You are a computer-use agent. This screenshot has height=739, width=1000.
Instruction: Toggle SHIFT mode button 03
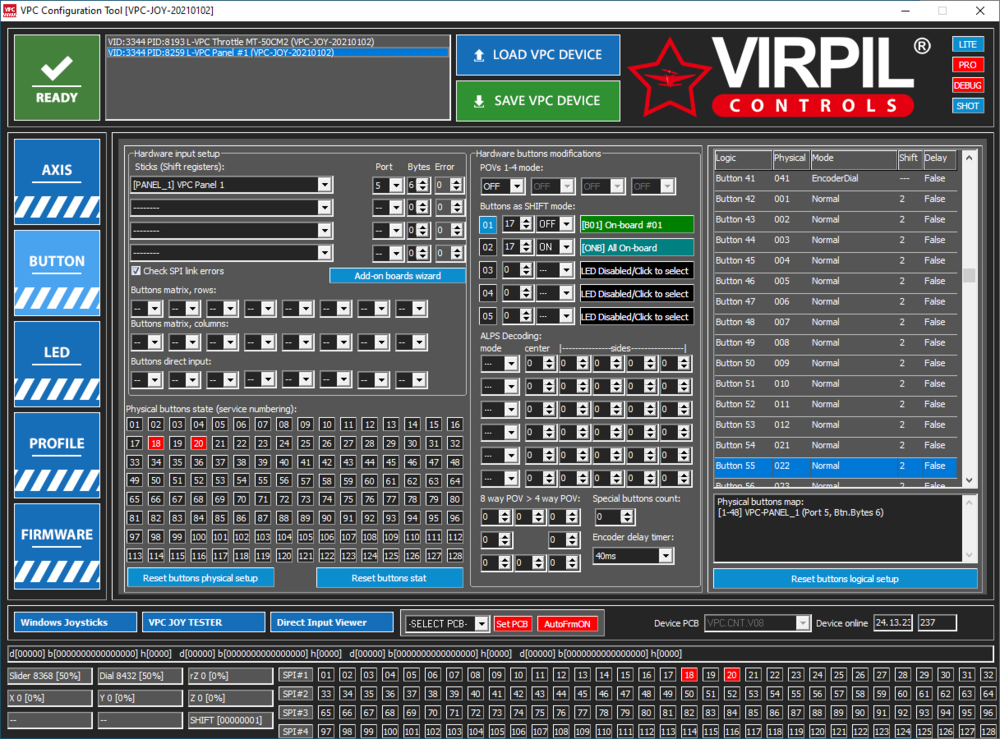click(488, 270)
